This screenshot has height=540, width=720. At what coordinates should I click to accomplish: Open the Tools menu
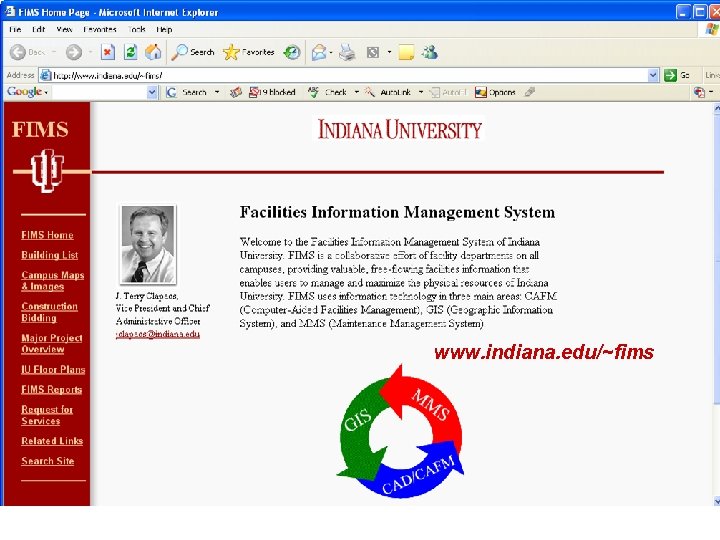pyautogui.click(x=136, y=29)
